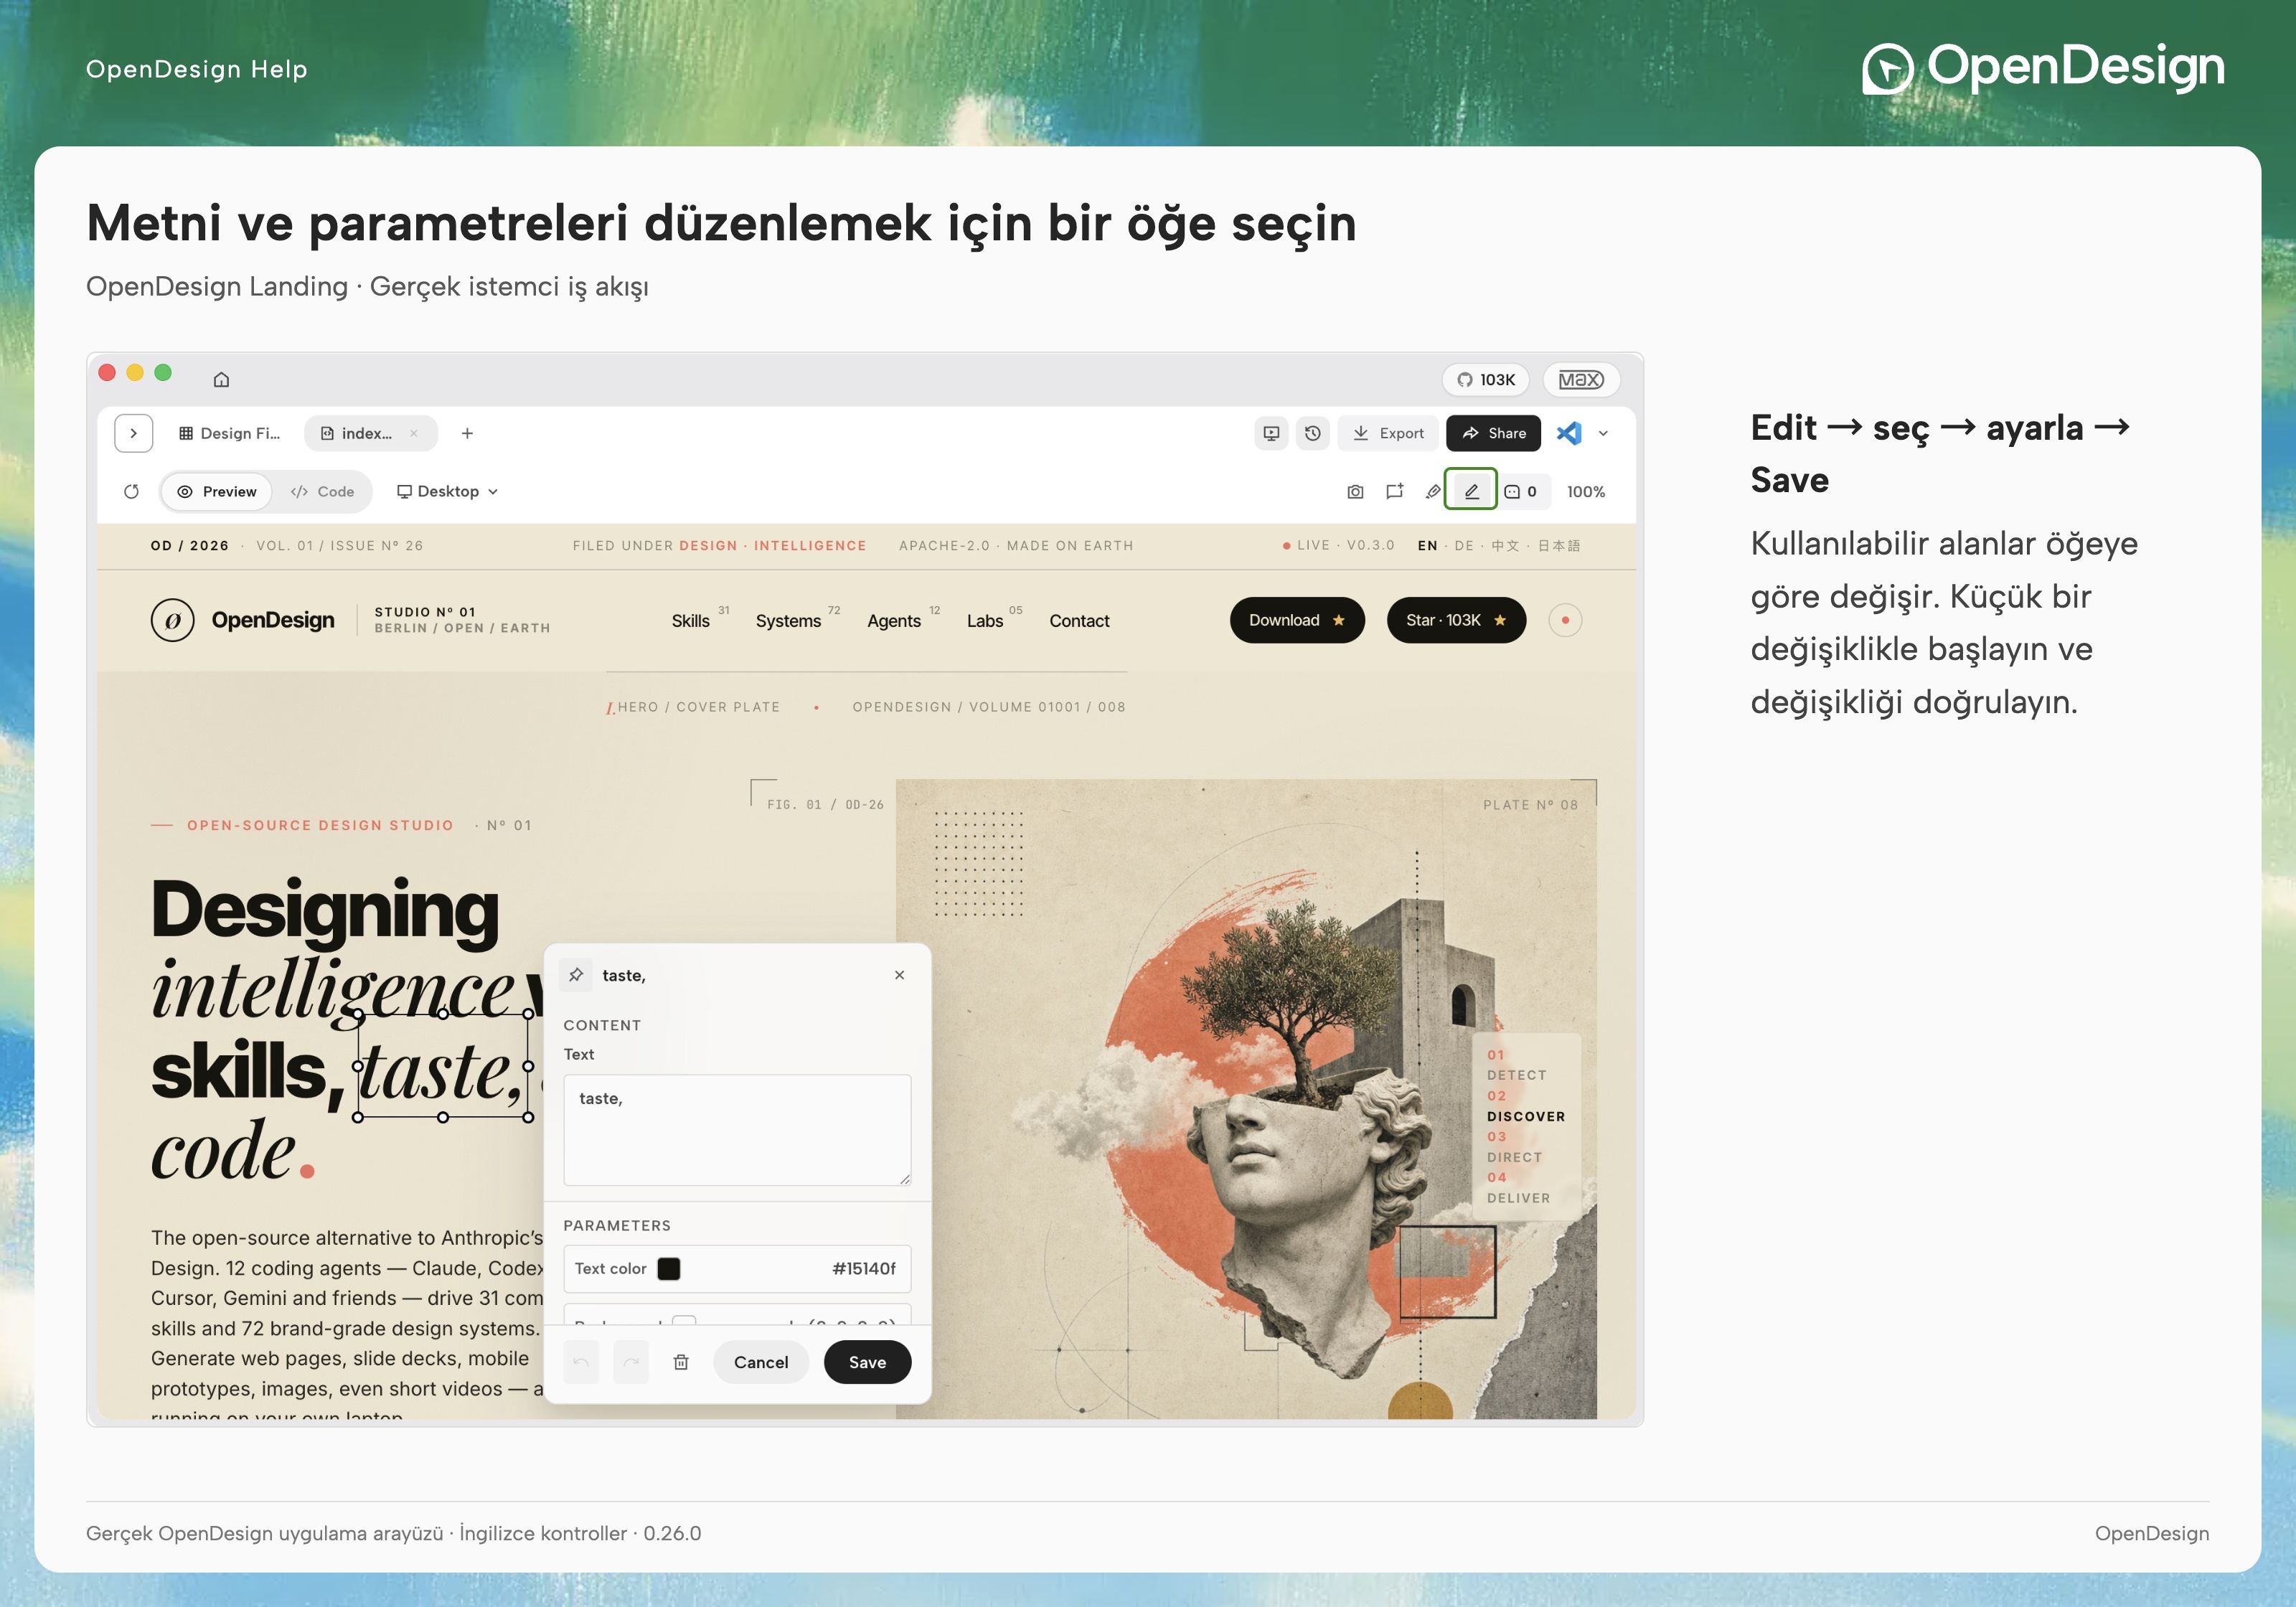Image resolution: width=2296 pixels, height=1607 pixels.
Task: Activate the highlighted Edit pencil tool
Action: (1471, 490)
